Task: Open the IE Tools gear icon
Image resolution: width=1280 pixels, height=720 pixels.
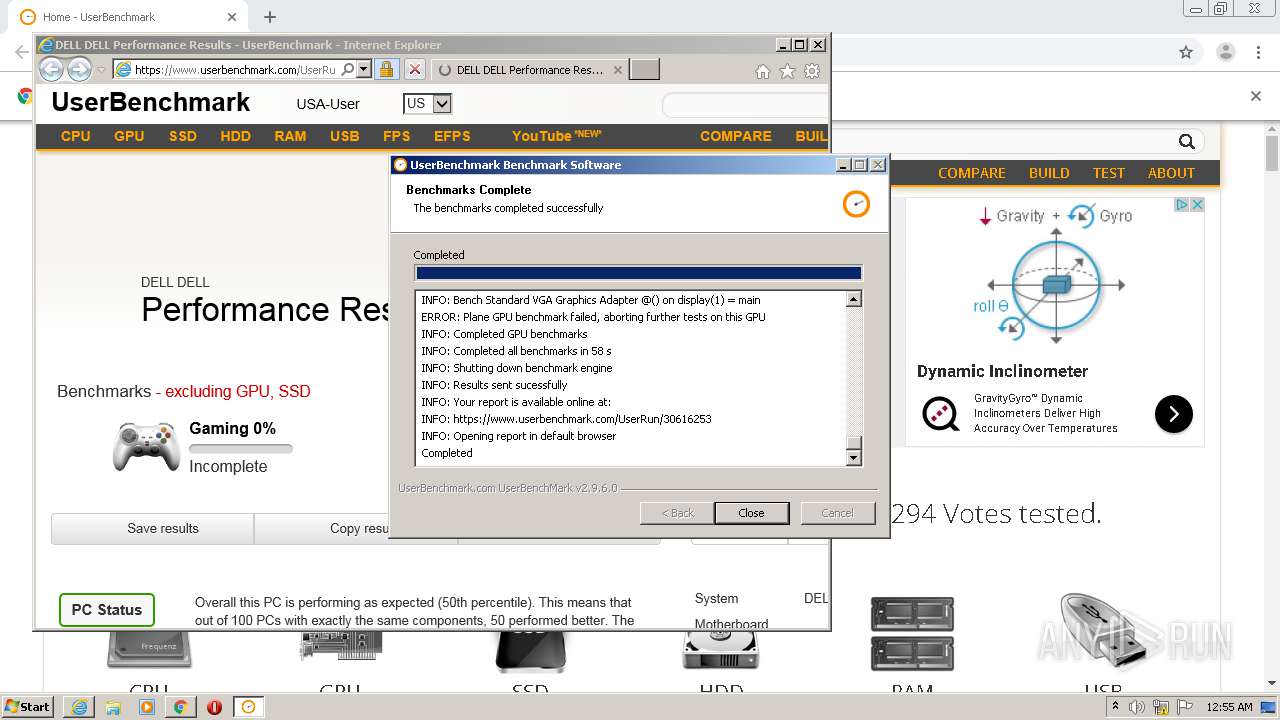Action: coord(812,71)
